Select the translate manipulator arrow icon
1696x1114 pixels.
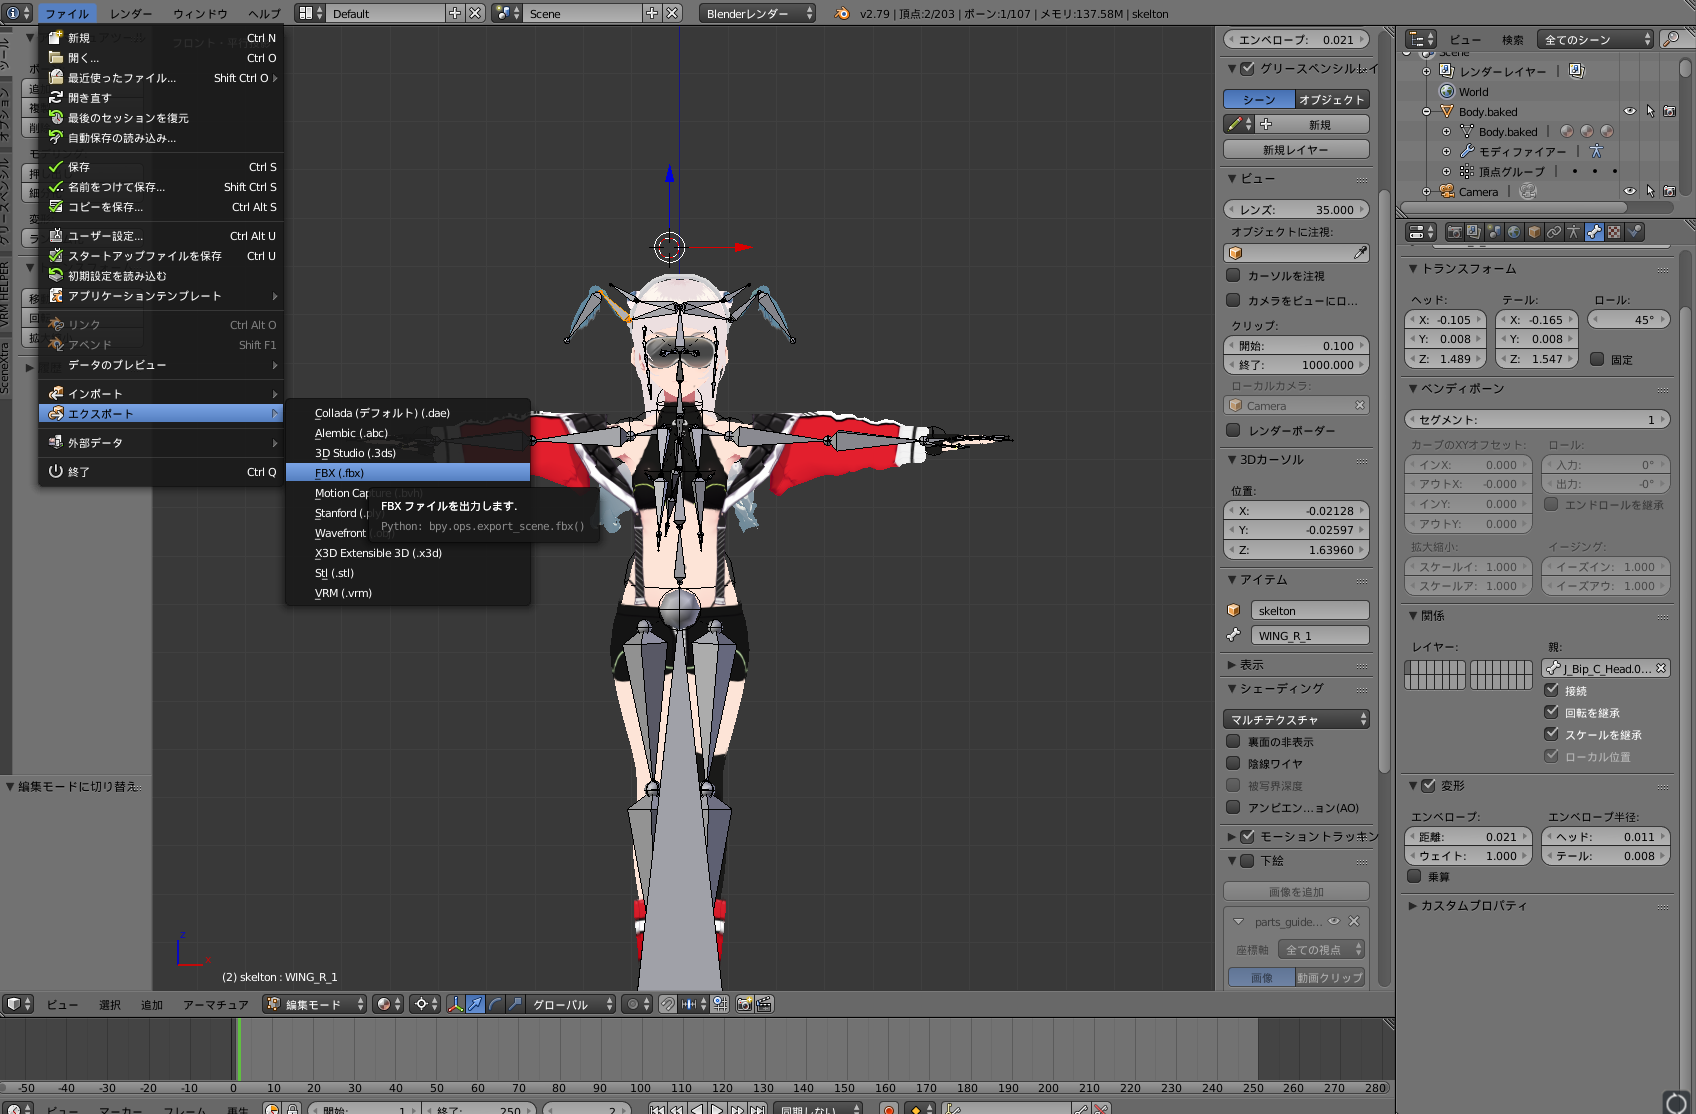pos(475,1004)
